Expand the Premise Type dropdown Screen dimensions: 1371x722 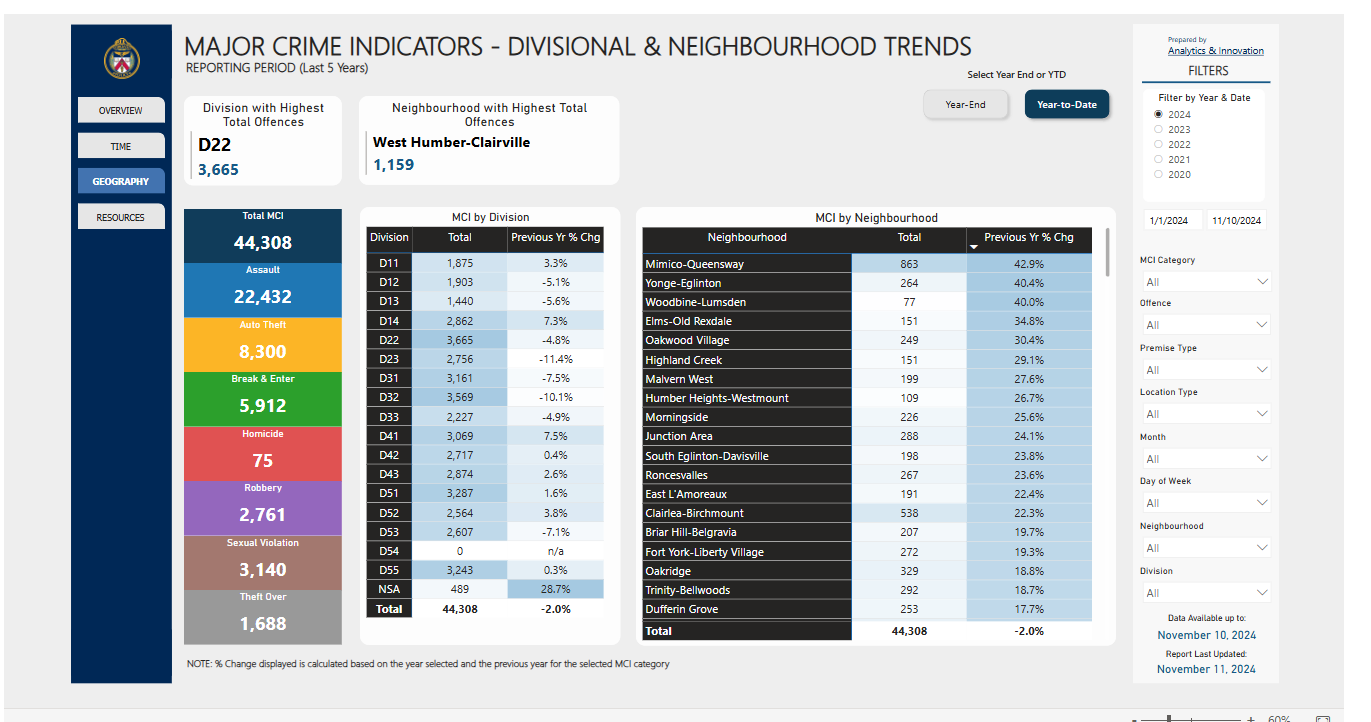click(x=1205, y=370)
